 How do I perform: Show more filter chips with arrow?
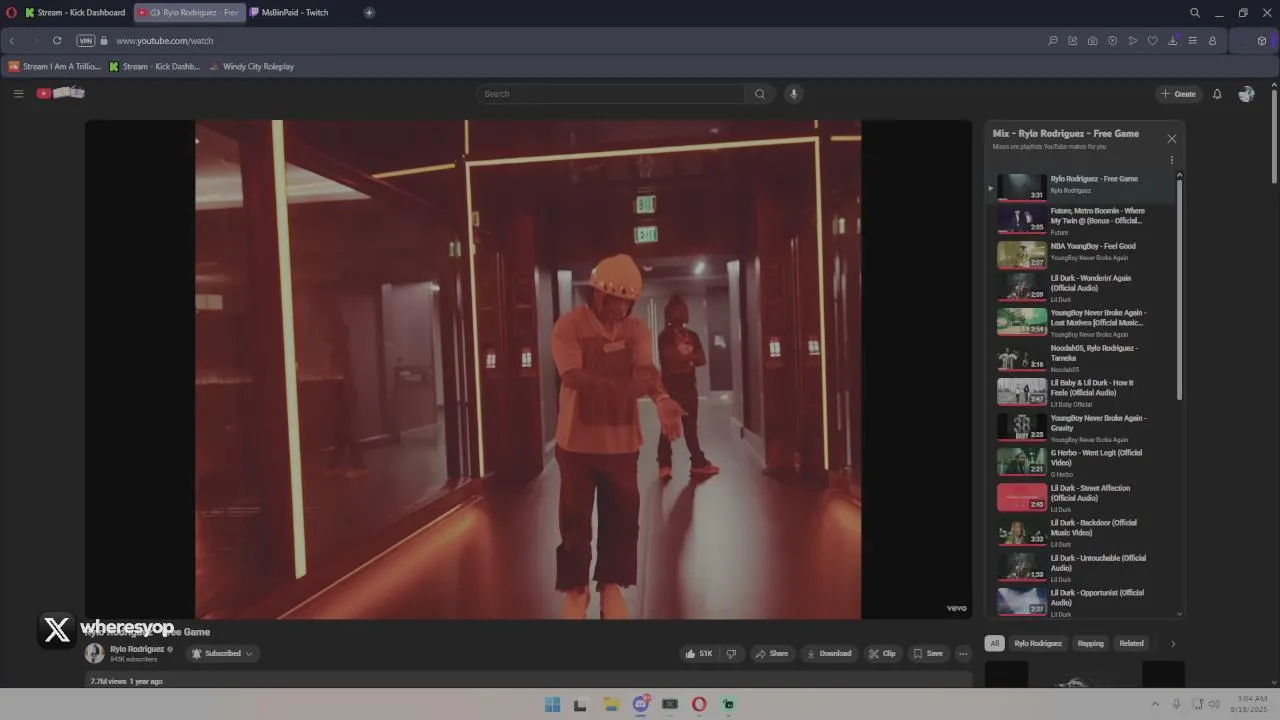coord(1173,643)
